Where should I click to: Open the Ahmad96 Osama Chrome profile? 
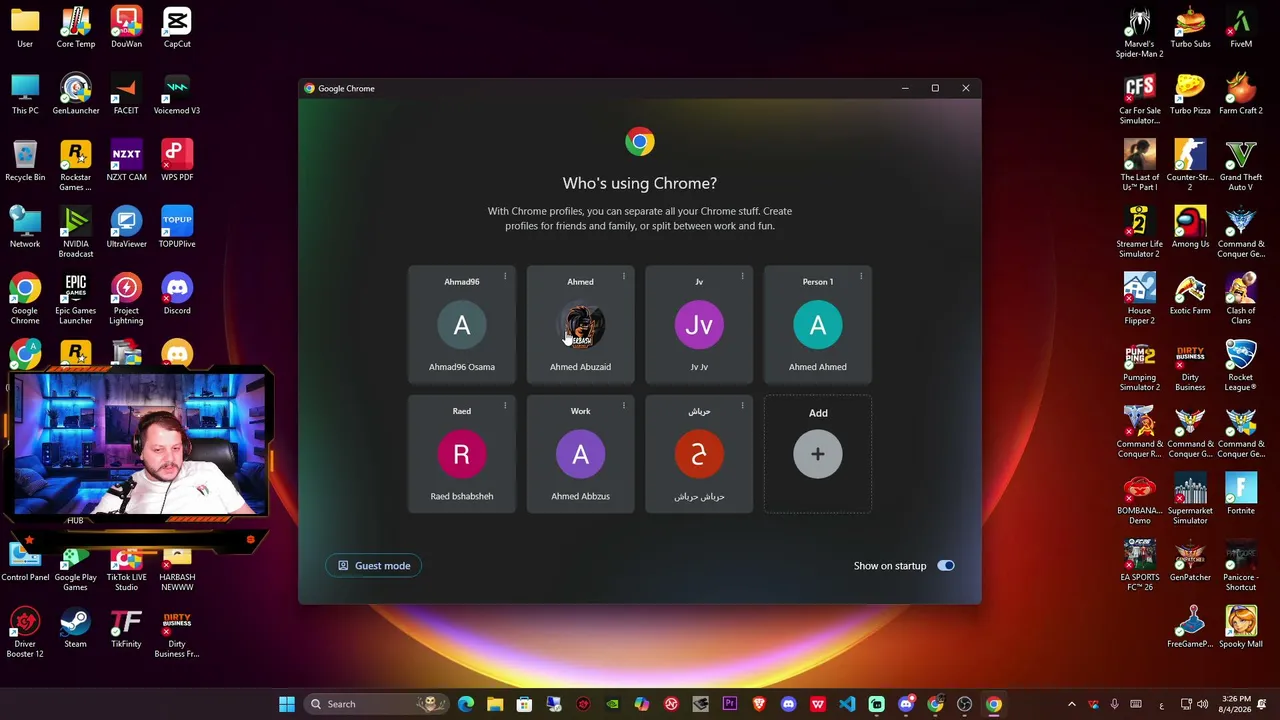(x=461, y=324)
